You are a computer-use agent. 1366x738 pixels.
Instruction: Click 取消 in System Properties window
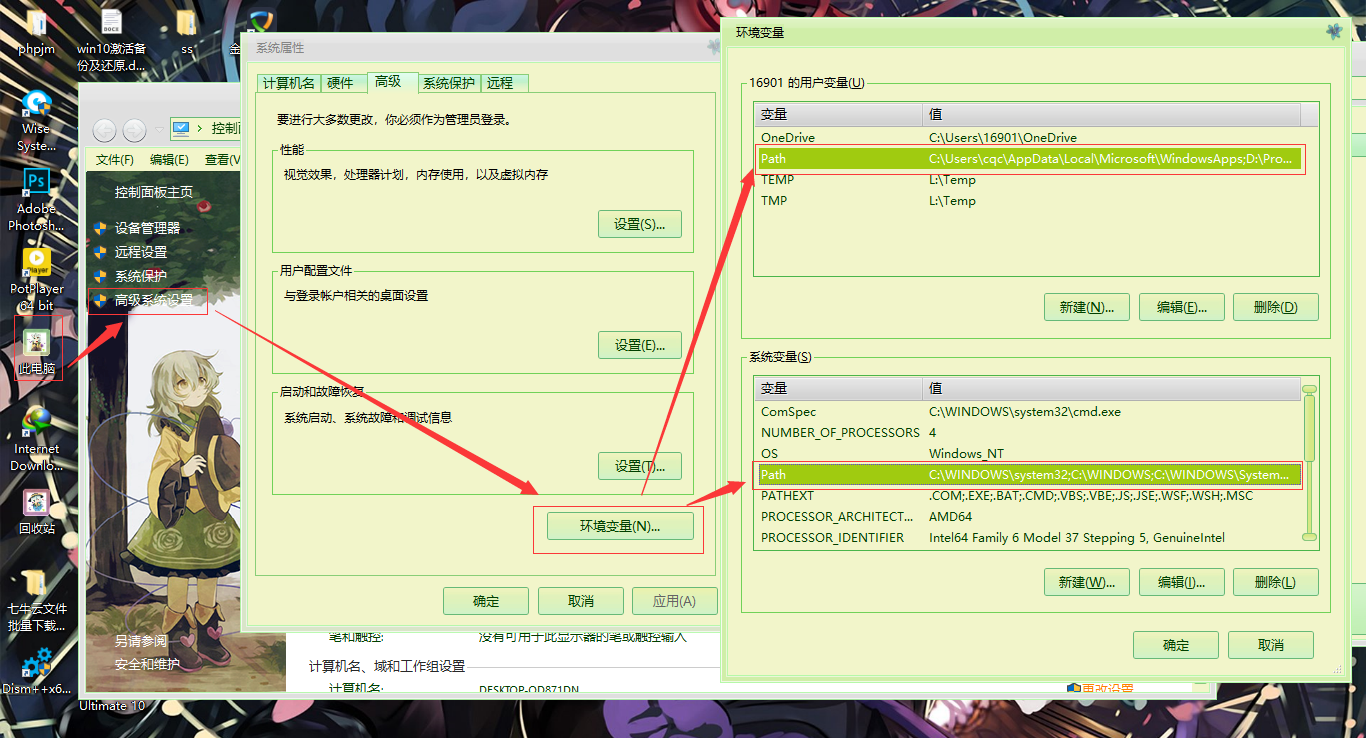(x=581, y=601)
